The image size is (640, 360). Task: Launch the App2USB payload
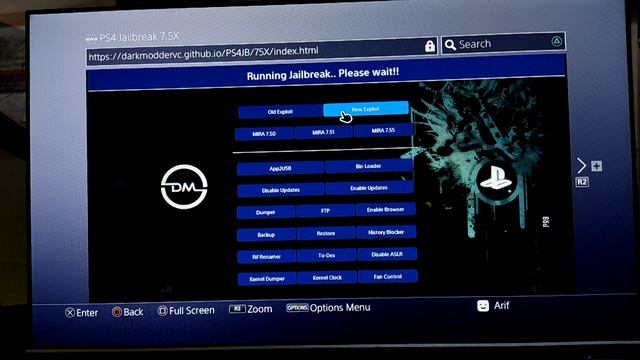(x=280, y=168)
